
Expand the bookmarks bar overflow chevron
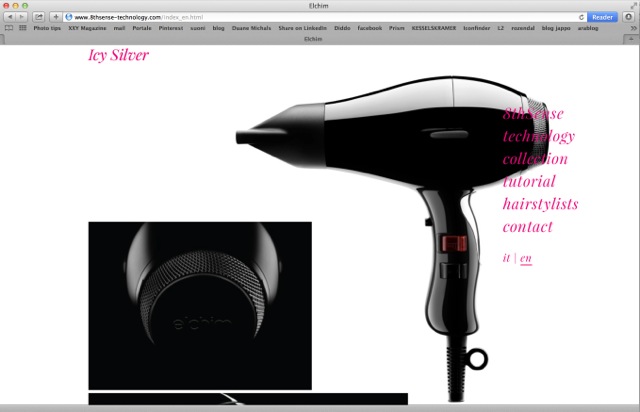(x=631, y=28)
